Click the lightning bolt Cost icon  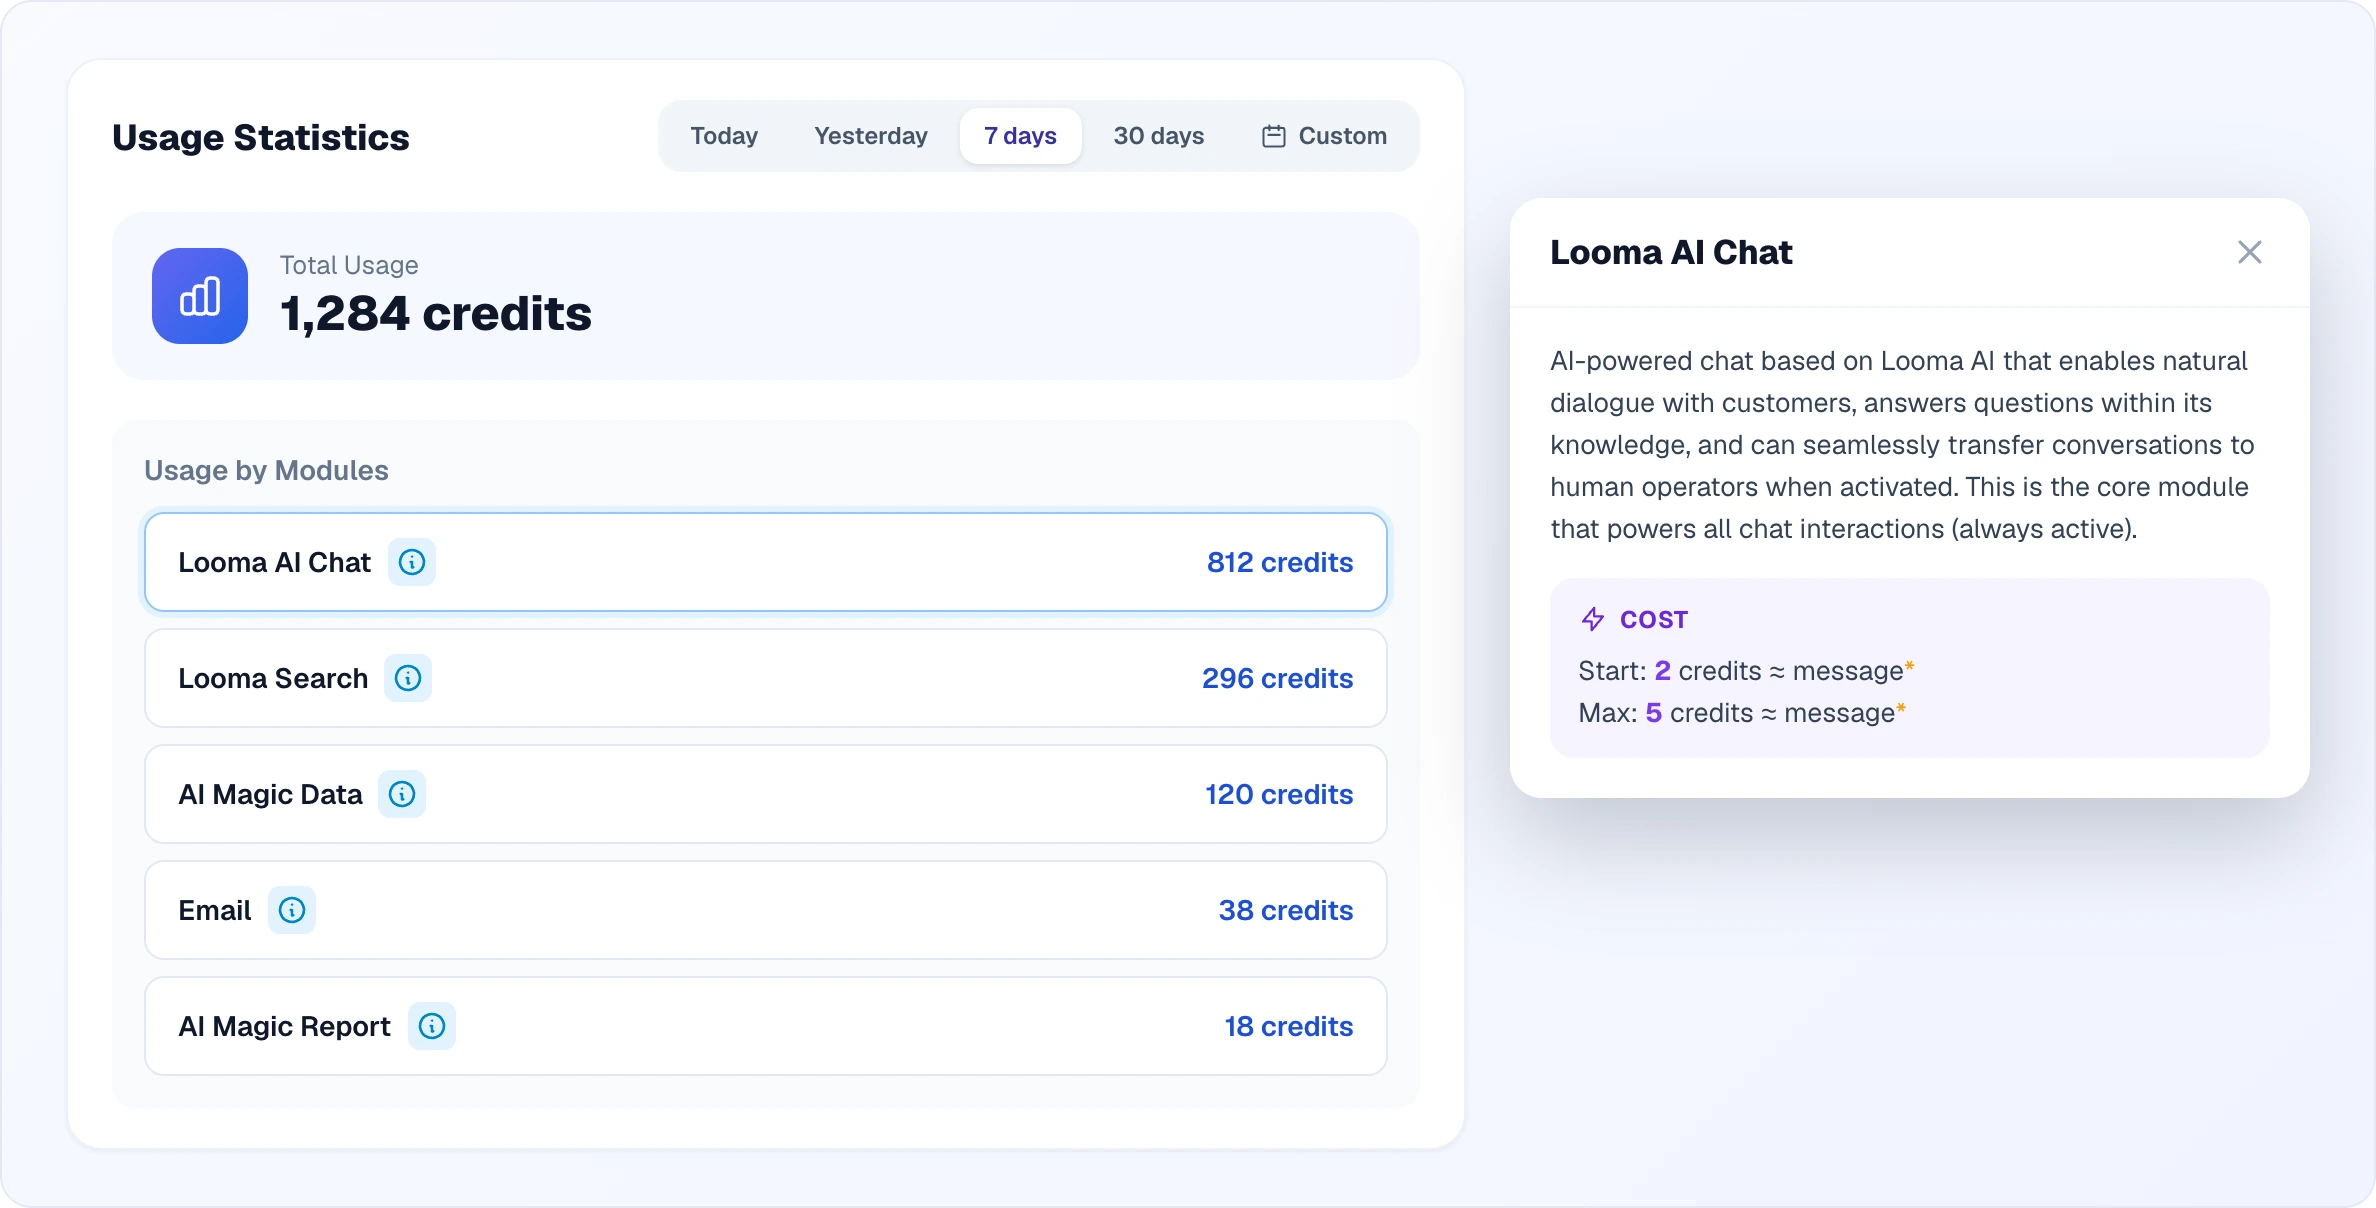tap(1593, 619)
